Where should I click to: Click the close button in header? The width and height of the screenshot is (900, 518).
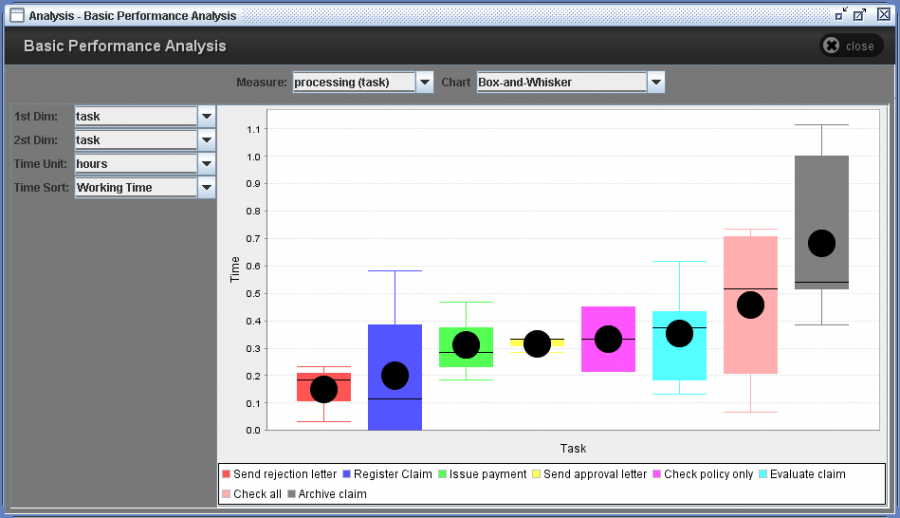click(849, 46)
